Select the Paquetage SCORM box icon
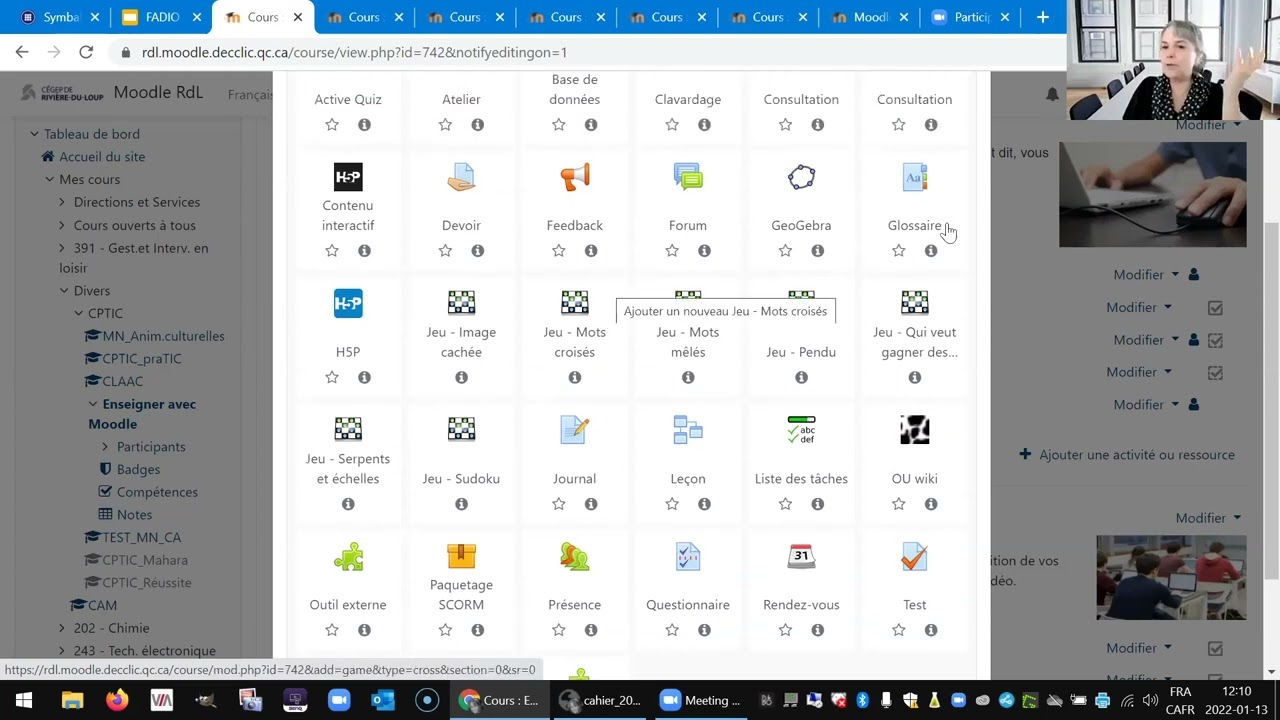 pos(461,555)
